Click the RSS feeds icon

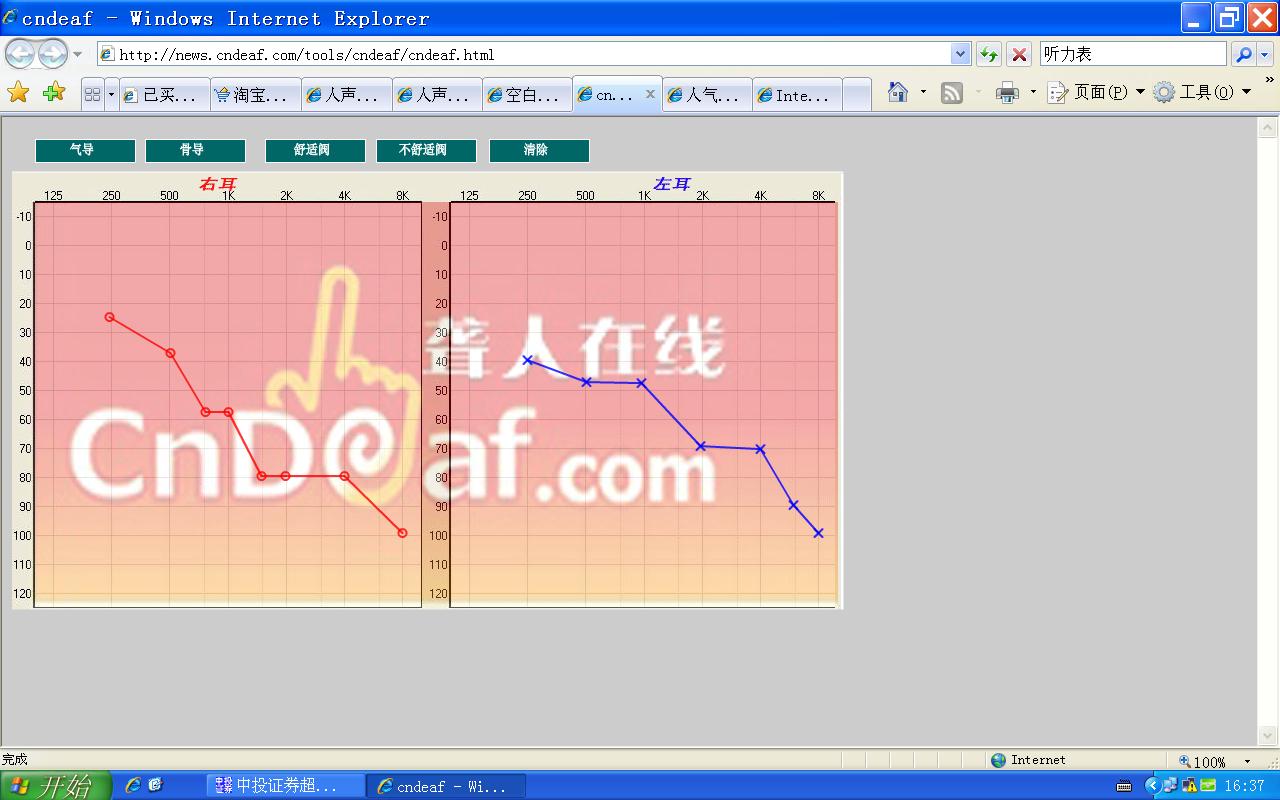(x=952, y=93)
